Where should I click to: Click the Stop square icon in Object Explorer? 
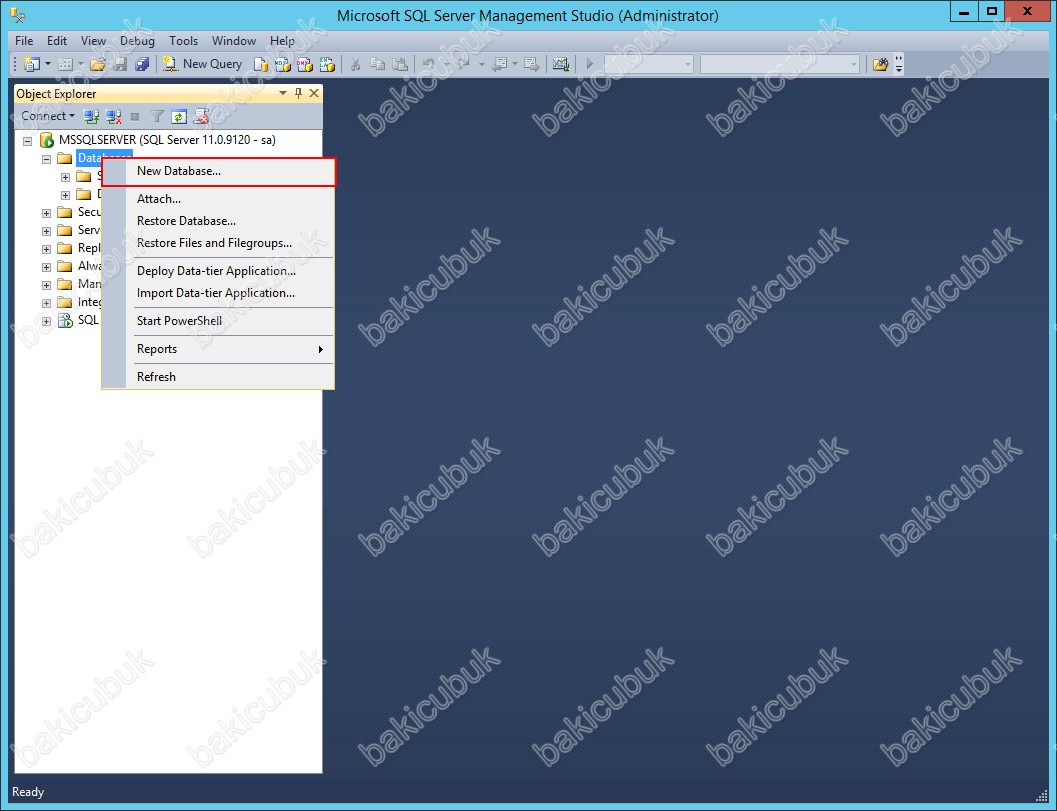tap(135, 117)
